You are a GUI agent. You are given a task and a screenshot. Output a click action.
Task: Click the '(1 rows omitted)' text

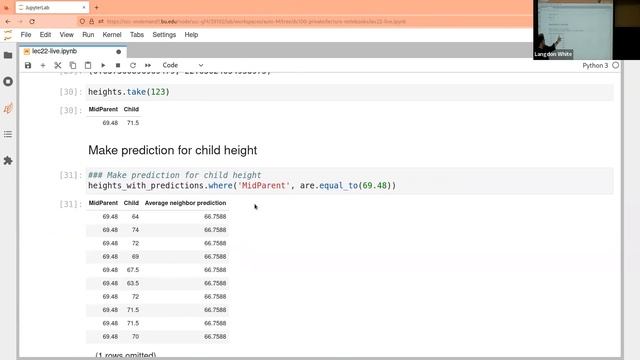[x=125, y=355]
